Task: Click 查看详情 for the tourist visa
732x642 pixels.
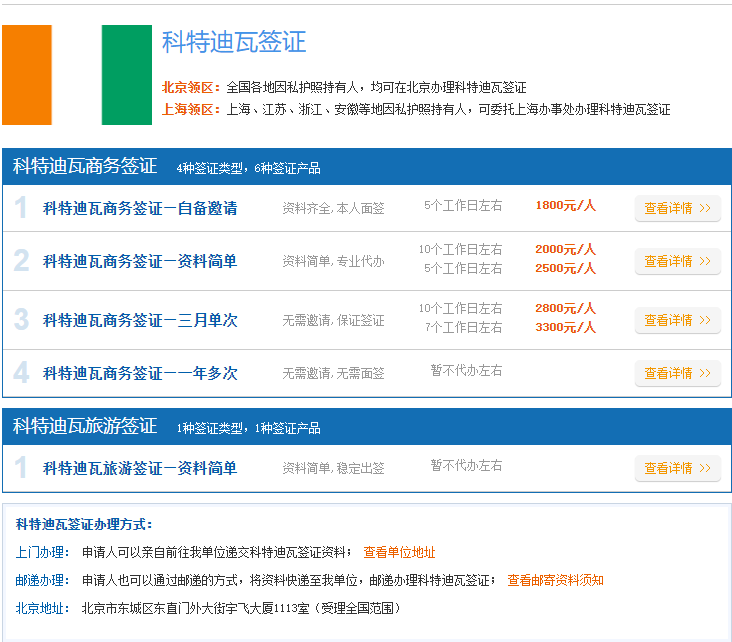Action: point(677,467)
